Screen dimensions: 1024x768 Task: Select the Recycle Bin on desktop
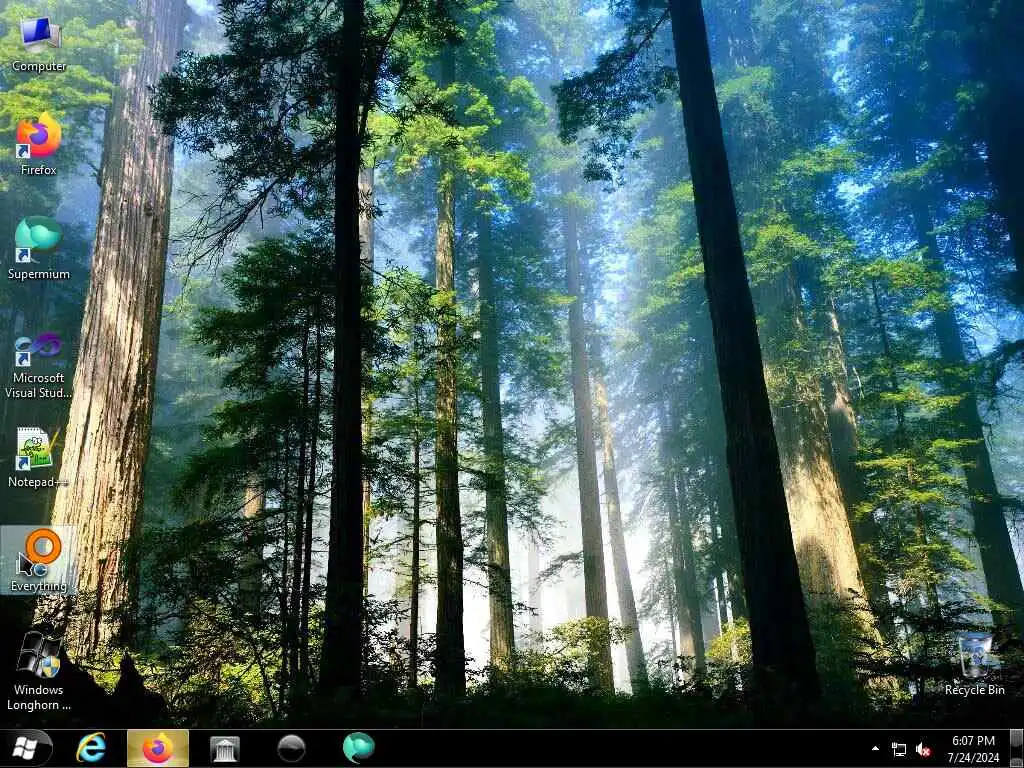(974, 664)
